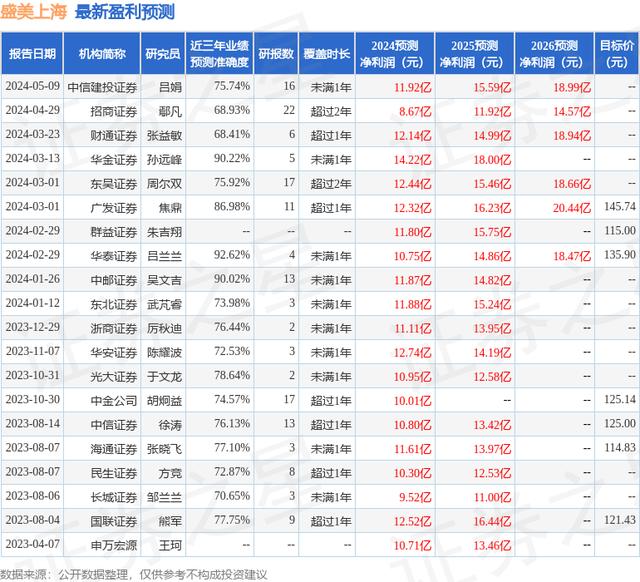
Task: Click the date 2024-04-29
Action: 33,110
